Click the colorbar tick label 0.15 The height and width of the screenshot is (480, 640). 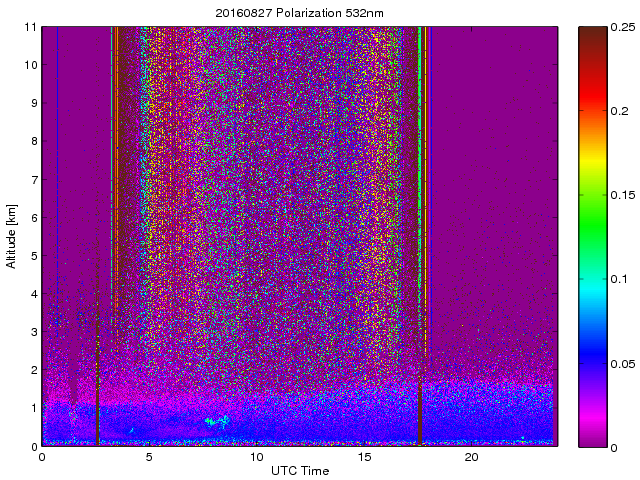[x=624, y=194]
